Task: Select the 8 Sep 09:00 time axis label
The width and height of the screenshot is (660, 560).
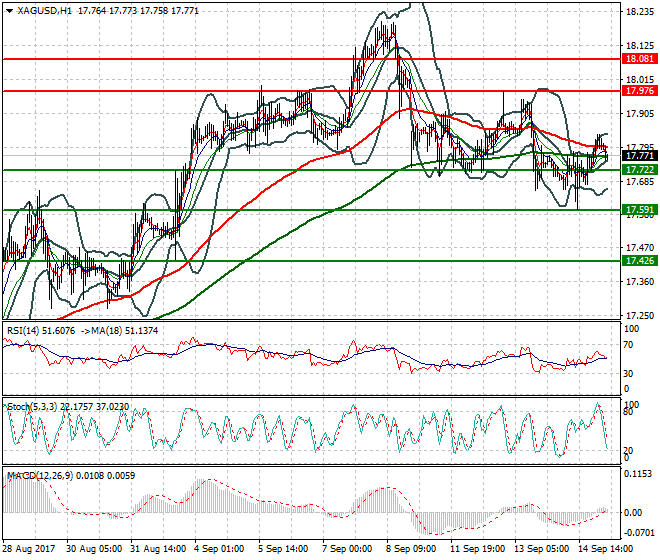Action: 411,549
